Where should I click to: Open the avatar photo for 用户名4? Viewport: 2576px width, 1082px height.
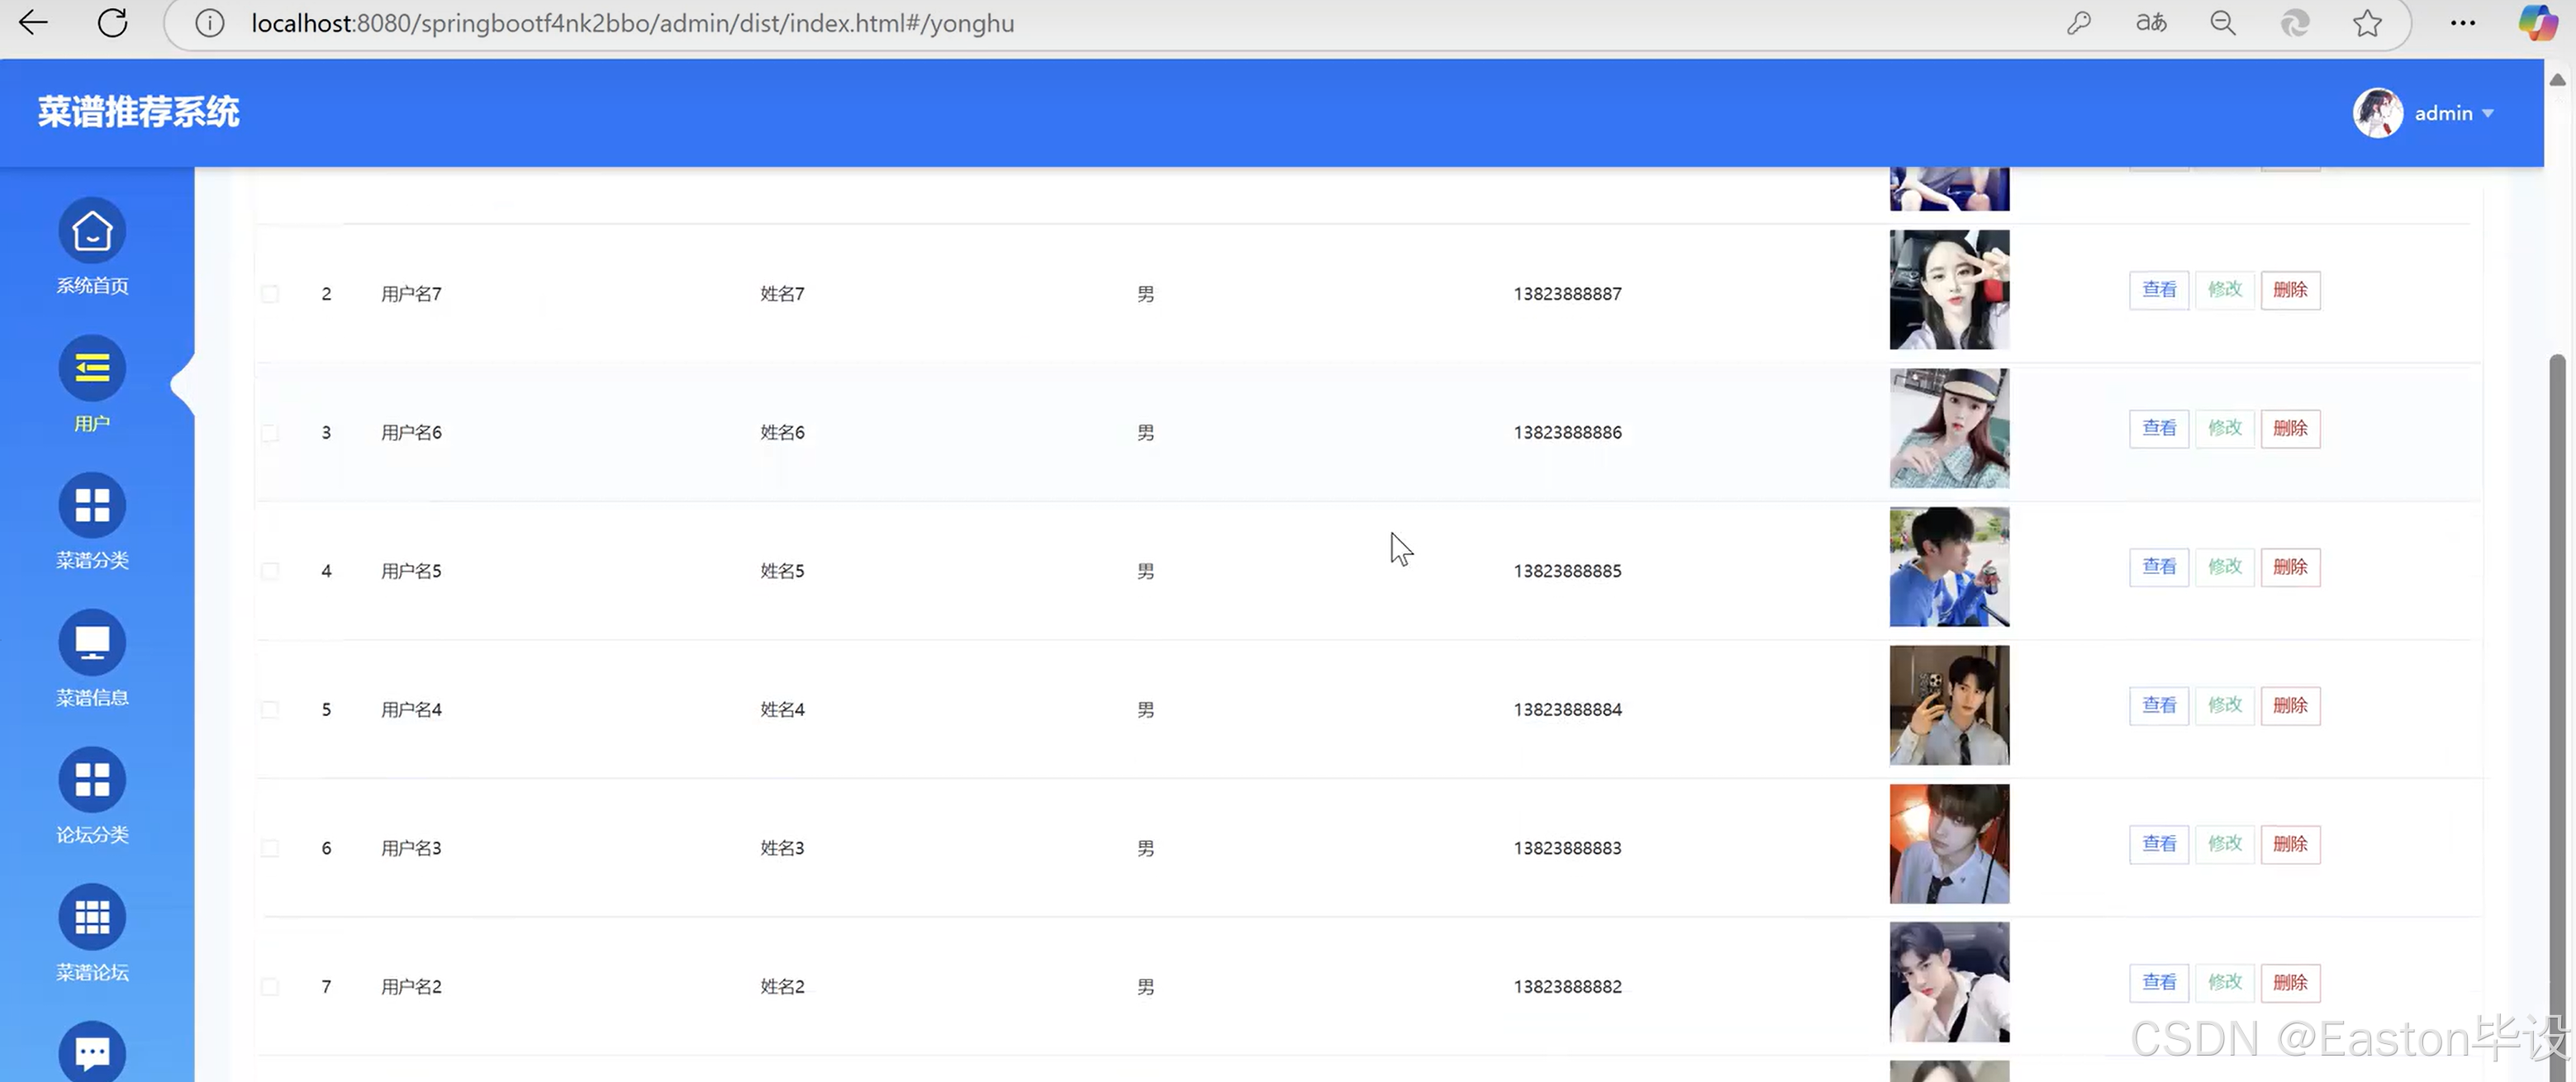tap(1949, 706)
